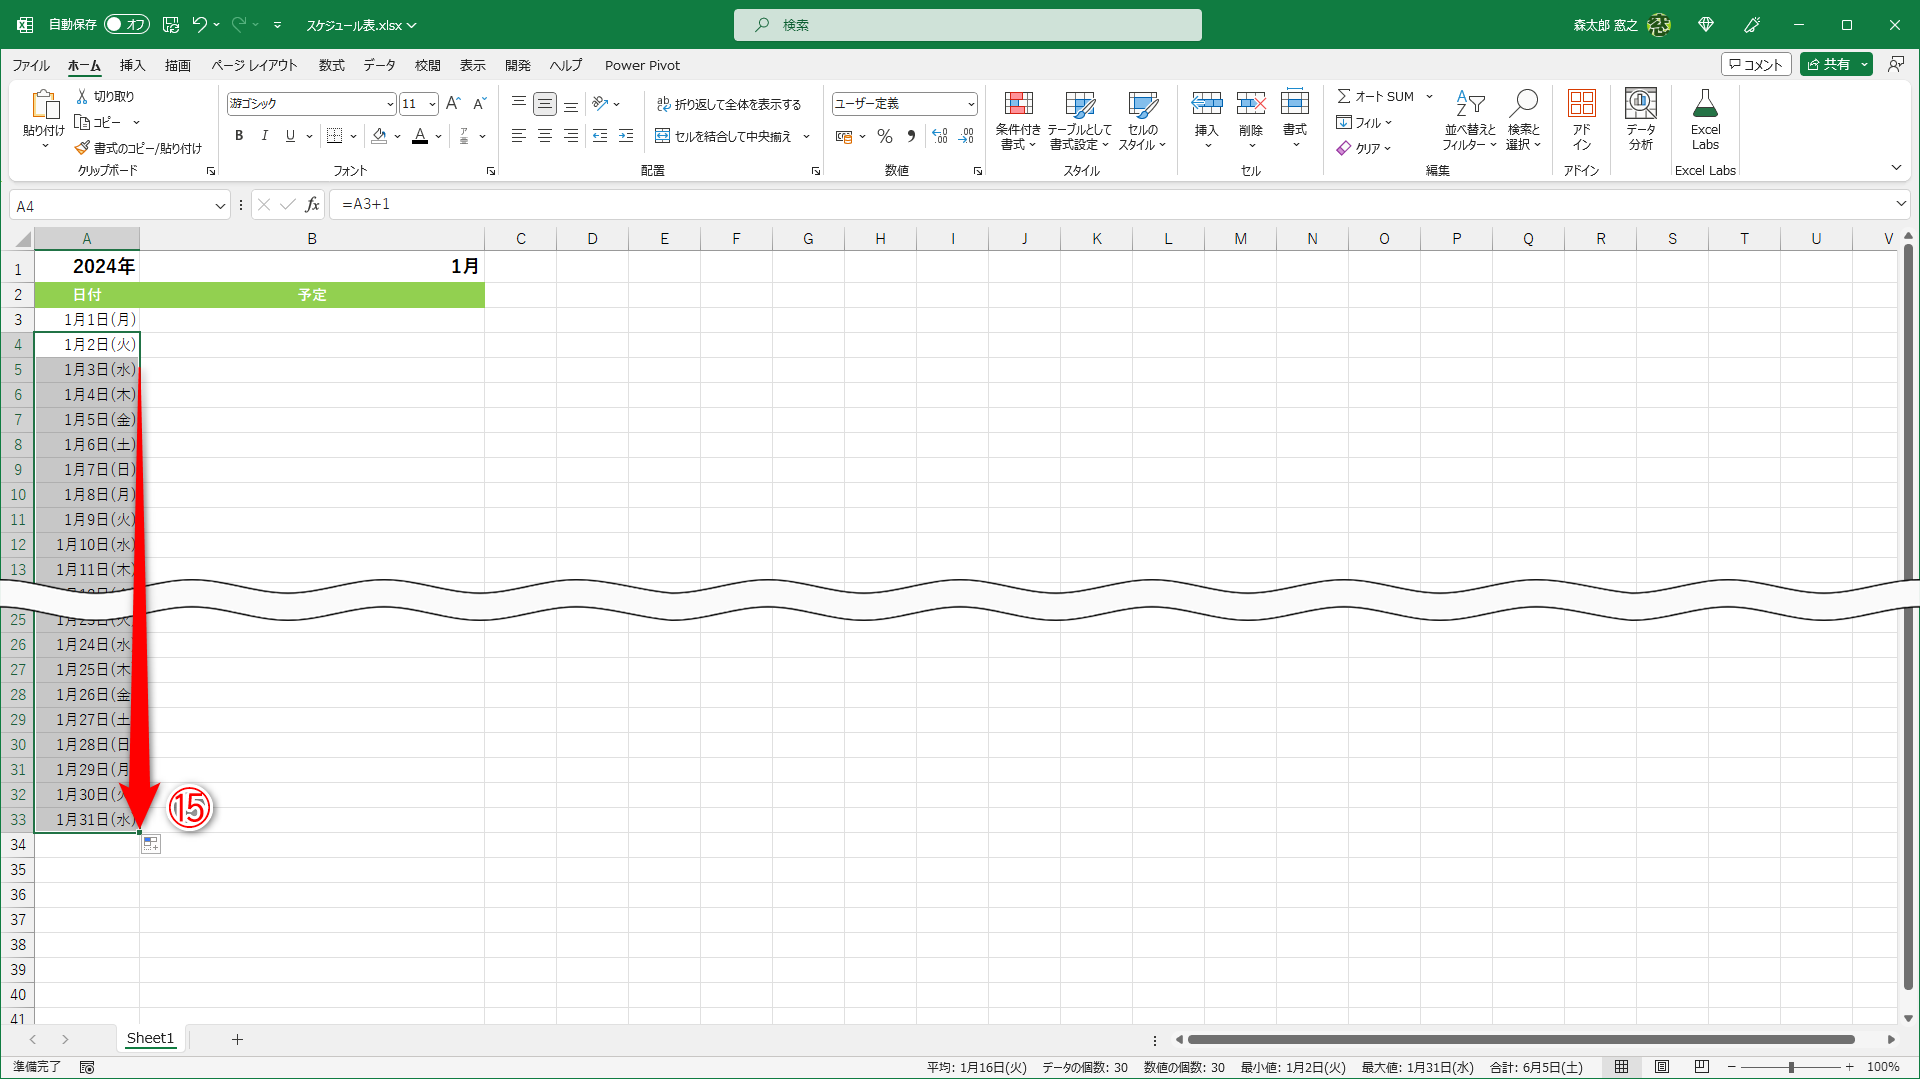
Task: Toggle Italic formatting
Action: tap(265, 136)
